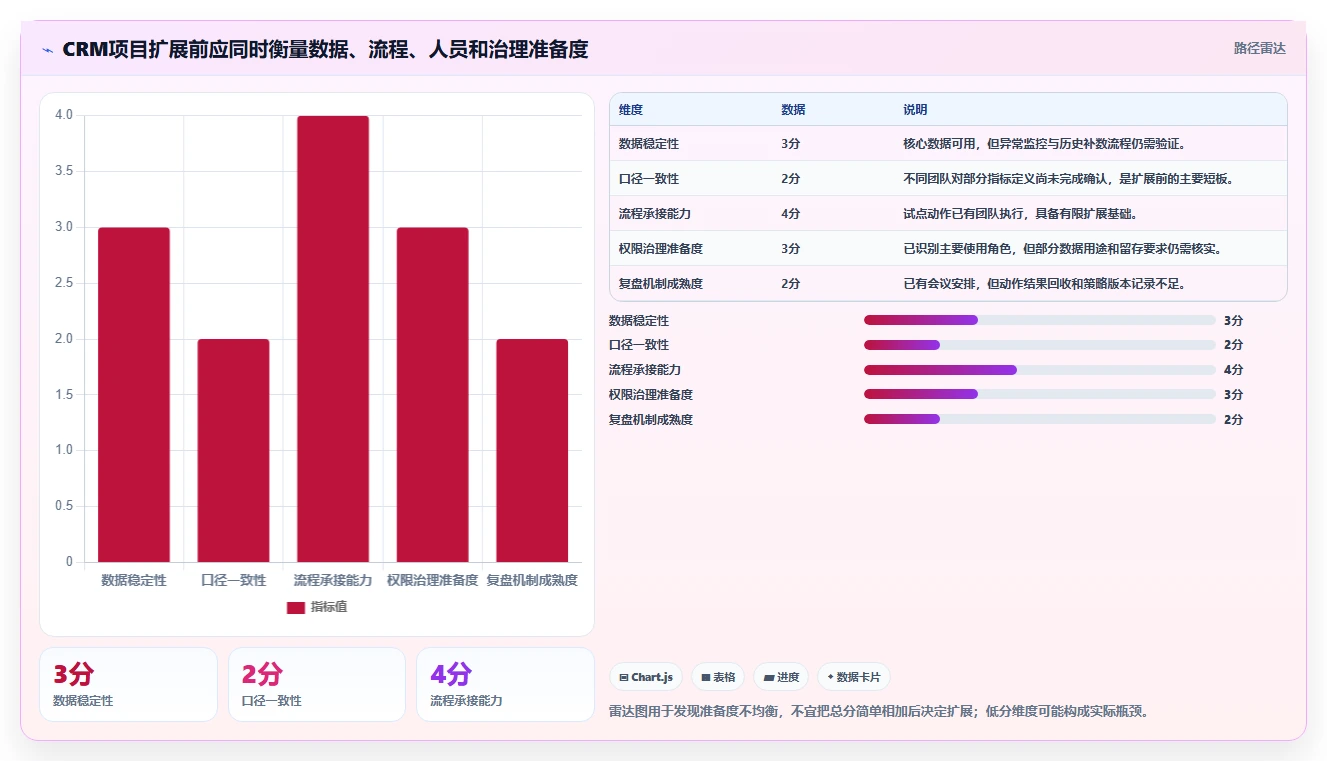Click the 权限治理准备度 progress bar
The image size is (1327, 761).
tap(1040, 394)
